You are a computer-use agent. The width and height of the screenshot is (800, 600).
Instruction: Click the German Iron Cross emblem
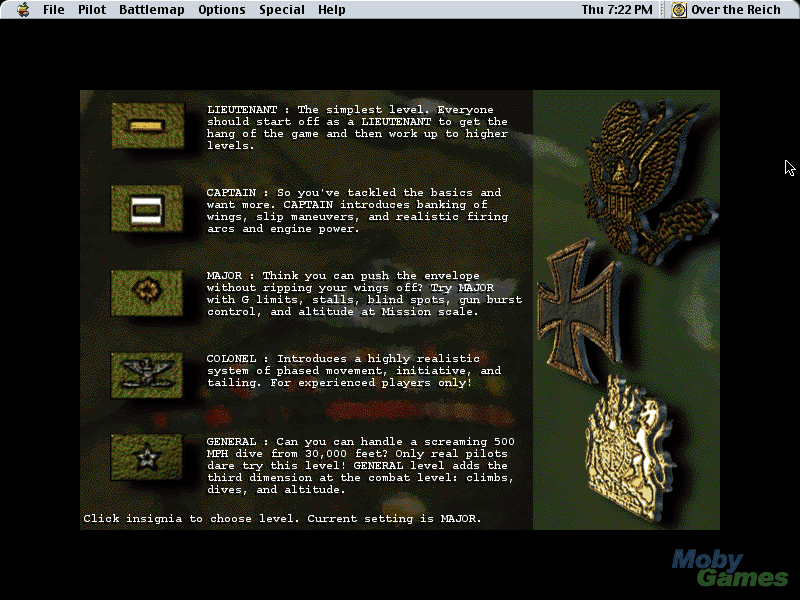click(x=580, y=312)
